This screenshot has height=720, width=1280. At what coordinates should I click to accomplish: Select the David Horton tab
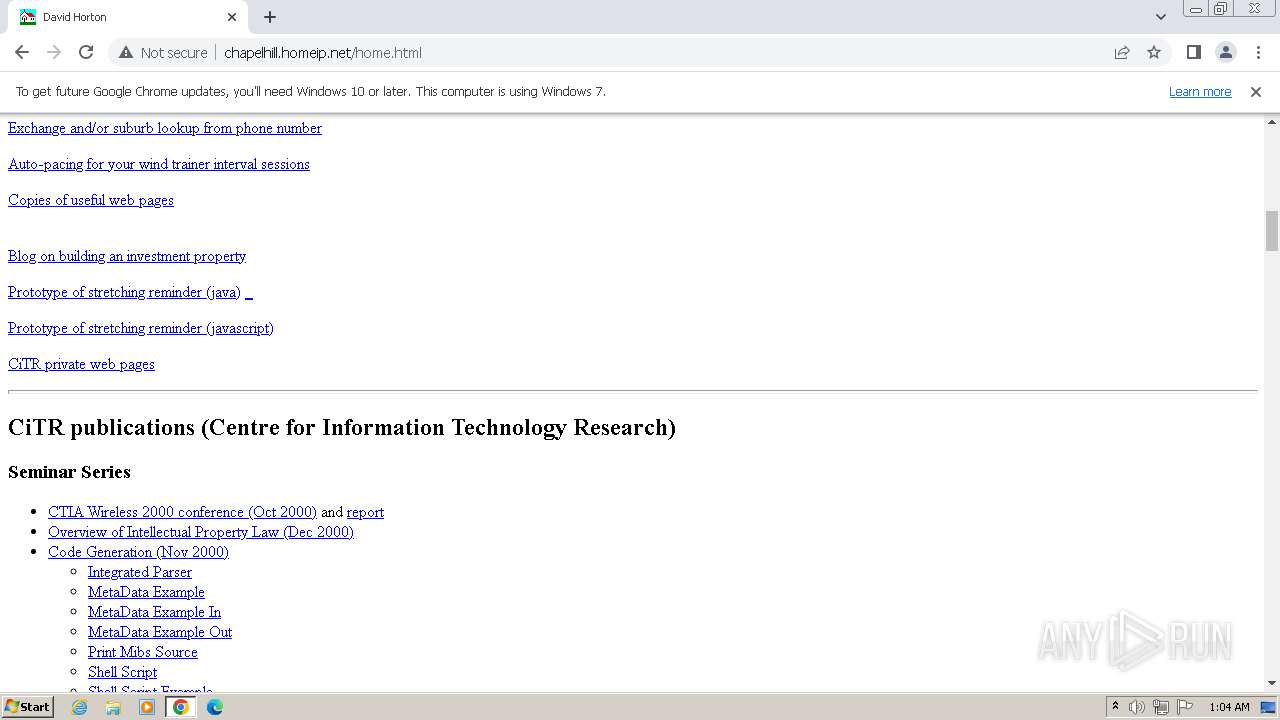click(x=128, y=17)
